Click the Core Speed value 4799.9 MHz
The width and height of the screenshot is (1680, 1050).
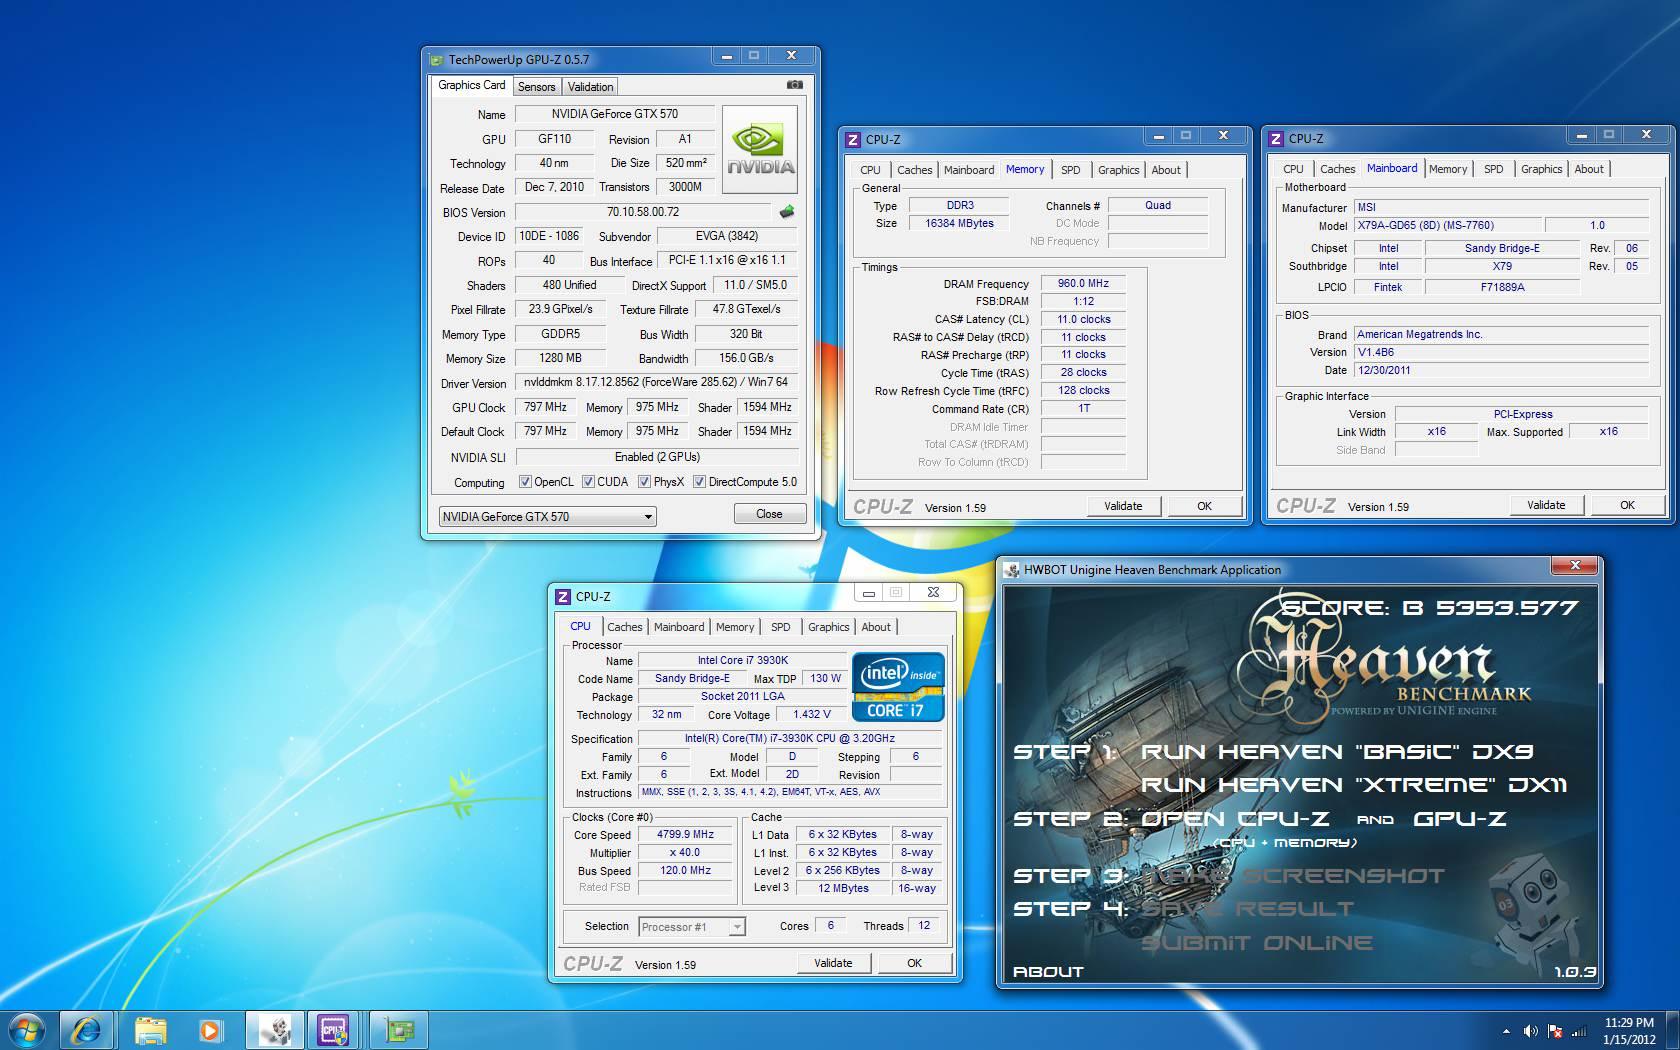685,834
